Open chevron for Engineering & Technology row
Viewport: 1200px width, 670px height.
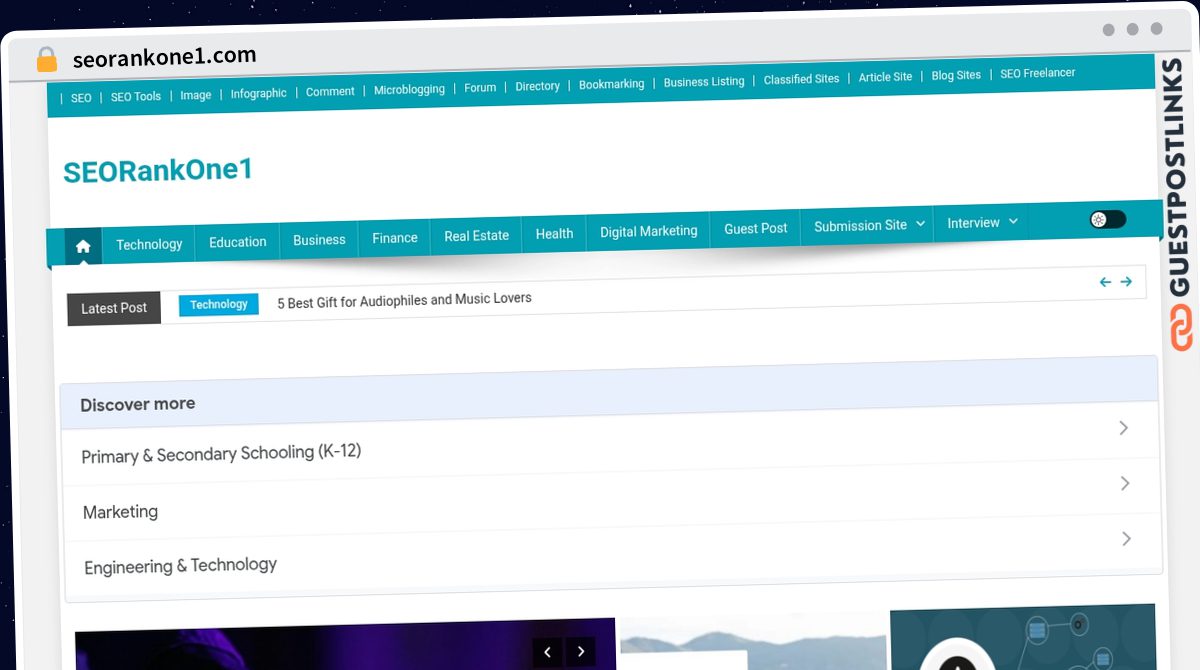click(1127, 539)
